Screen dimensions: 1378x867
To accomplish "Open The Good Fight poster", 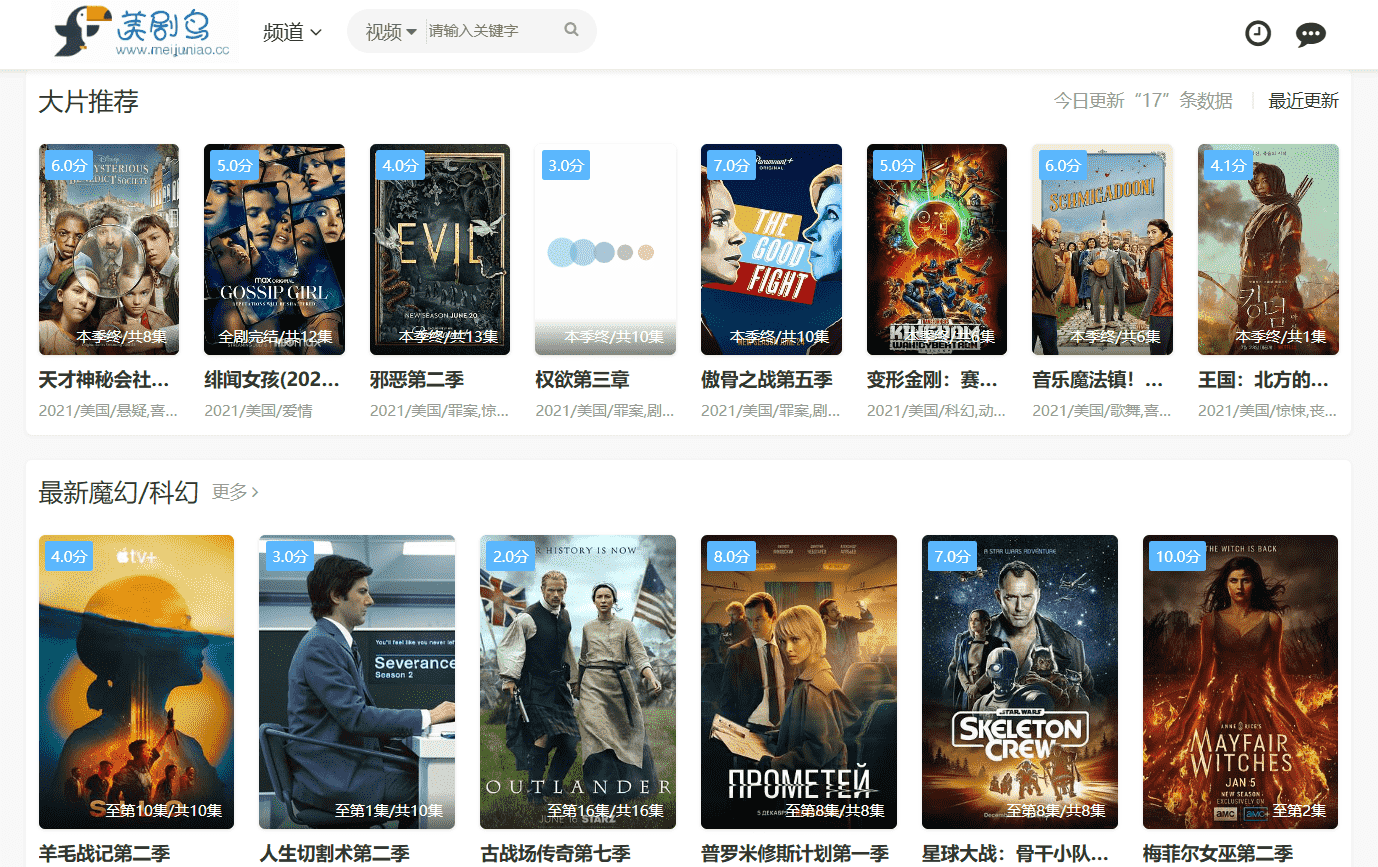I will pos(771,249).
